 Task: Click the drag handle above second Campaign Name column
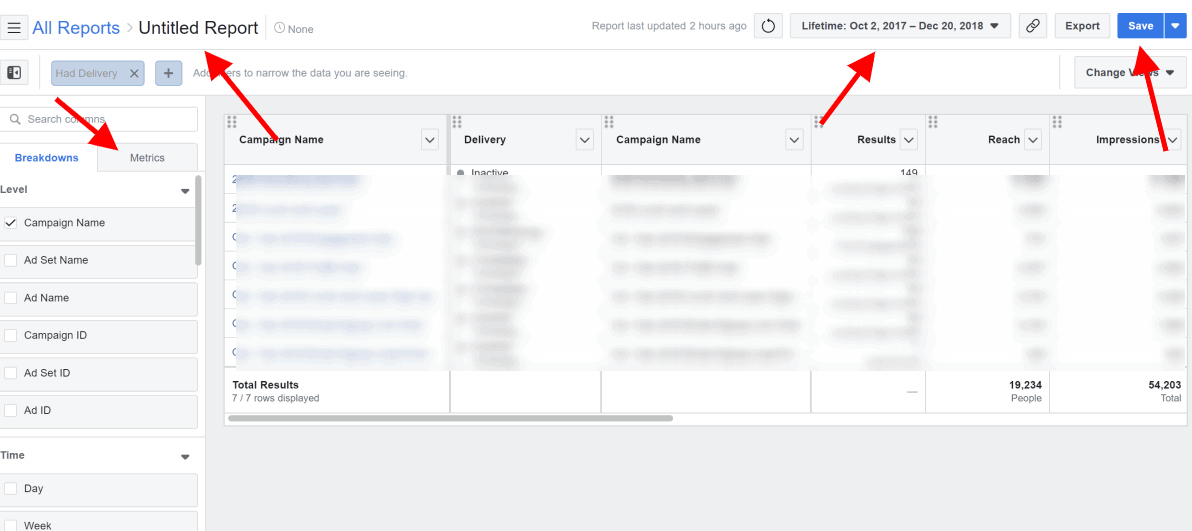point(609,122)
